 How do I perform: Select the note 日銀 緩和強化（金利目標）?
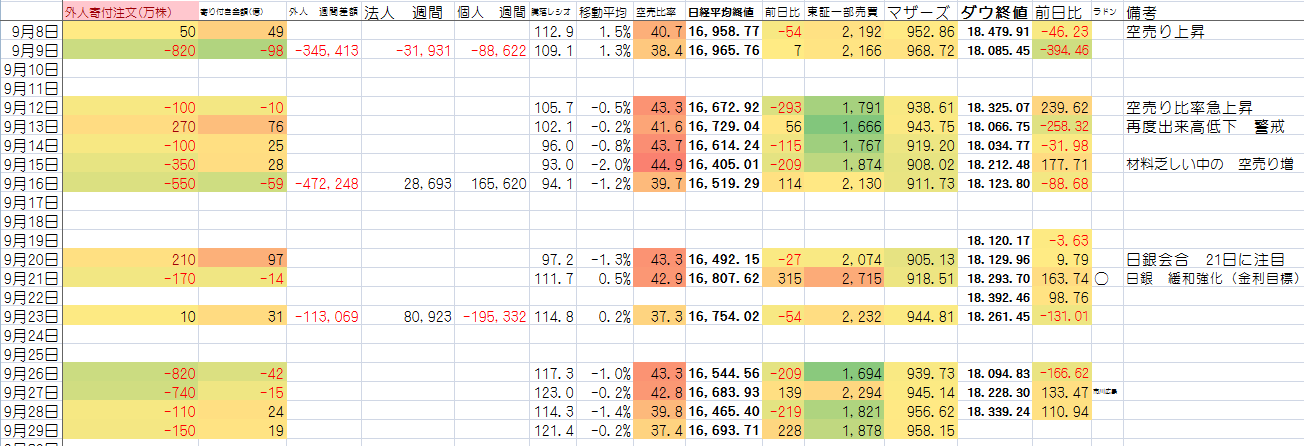[1210, 277]
